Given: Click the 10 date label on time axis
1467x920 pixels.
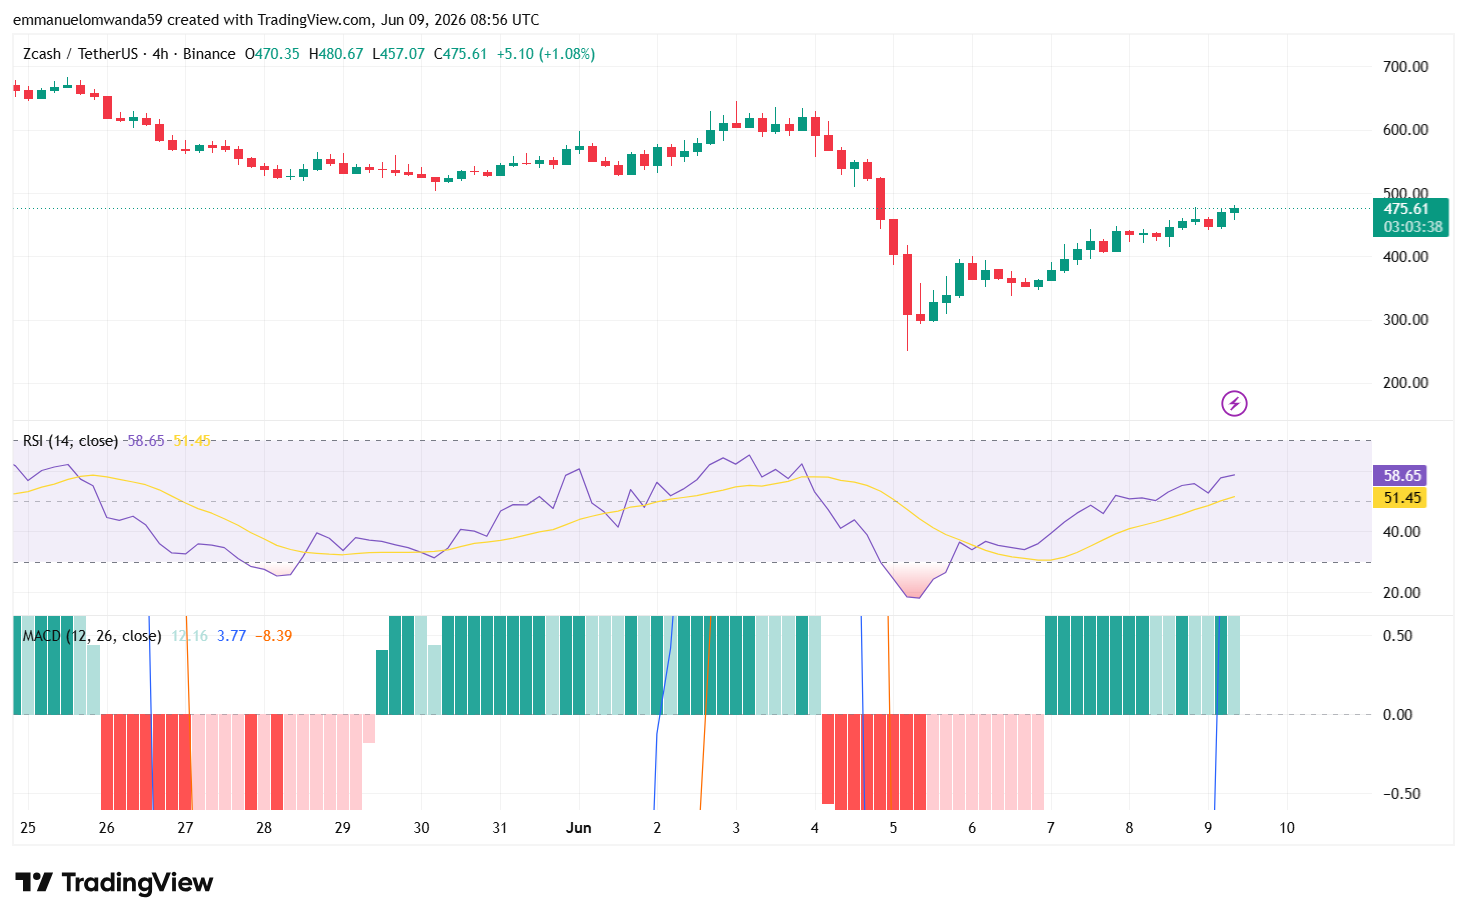Looking at the screenshot, I should pos(1287,828).
